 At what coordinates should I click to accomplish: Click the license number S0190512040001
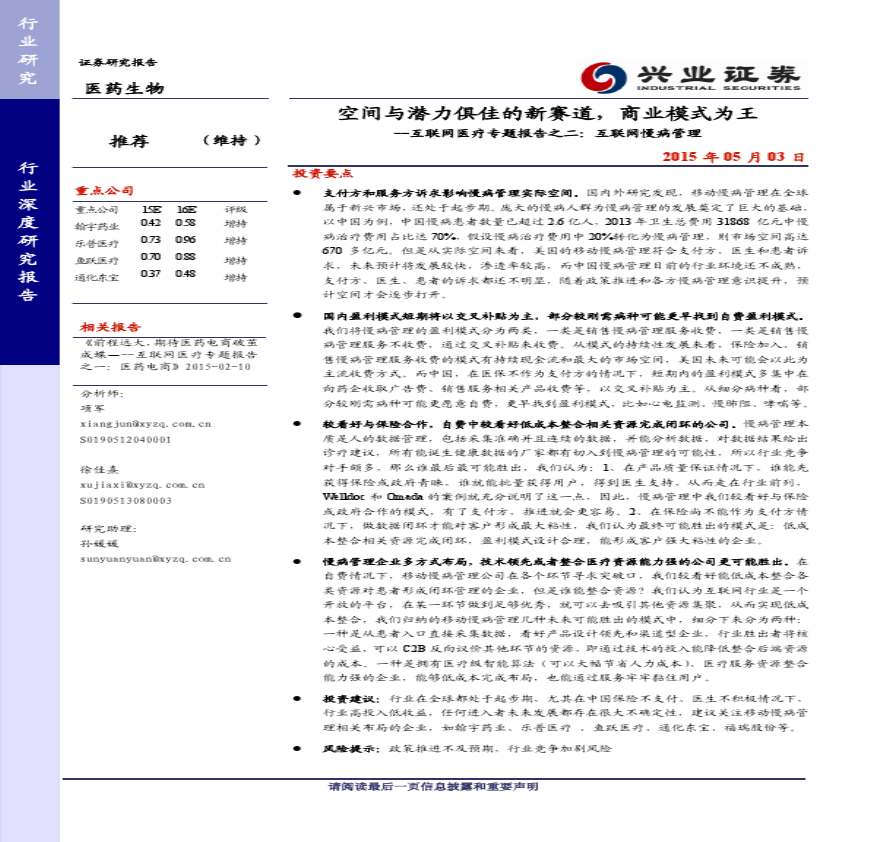[x=125, y=440]
